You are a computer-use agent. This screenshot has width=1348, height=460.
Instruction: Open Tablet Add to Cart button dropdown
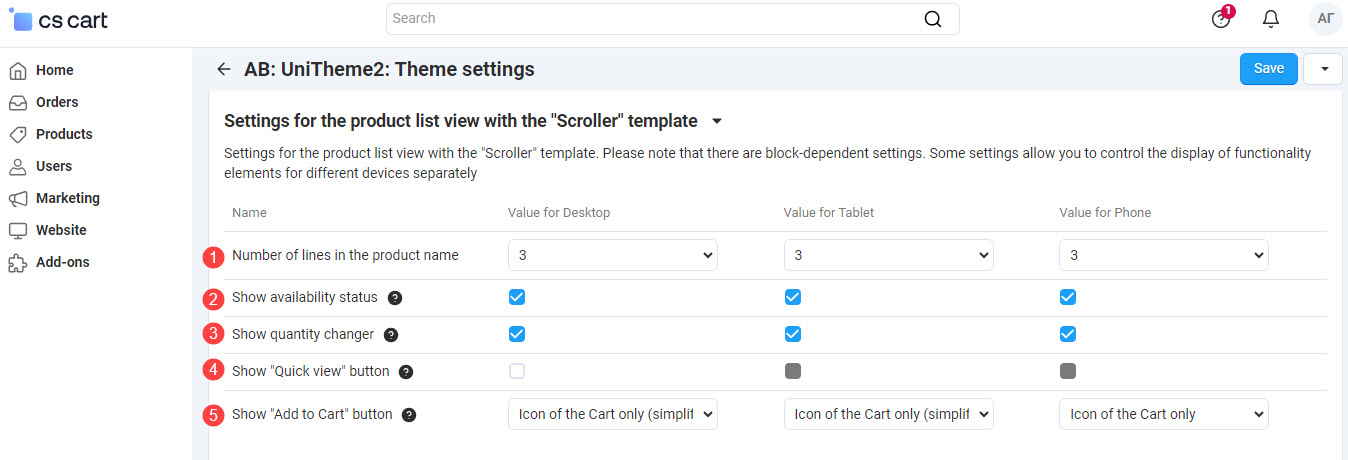click(889, 414)
